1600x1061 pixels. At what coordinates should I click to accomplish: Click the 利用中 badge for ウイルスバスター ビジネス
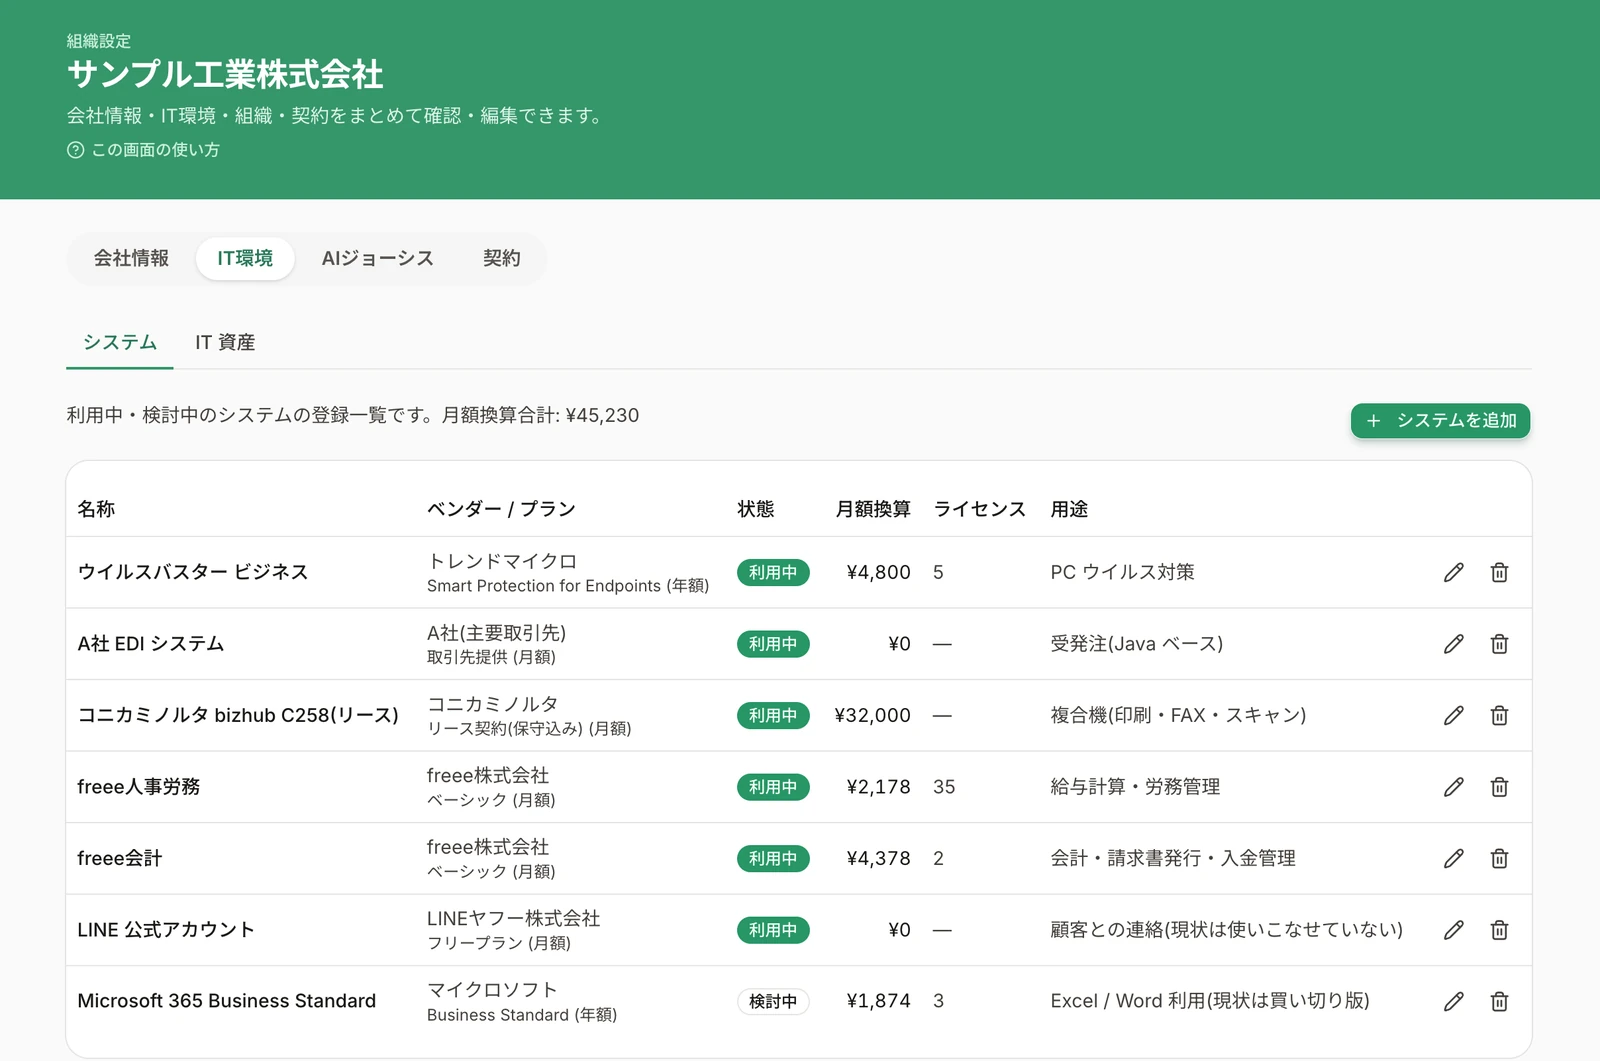pos(773,572)
